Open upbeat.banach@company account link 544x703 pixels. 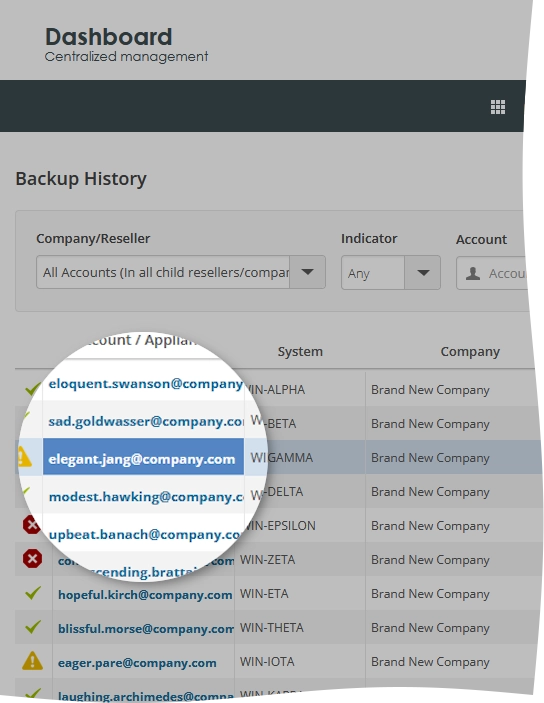click(145, 534)
